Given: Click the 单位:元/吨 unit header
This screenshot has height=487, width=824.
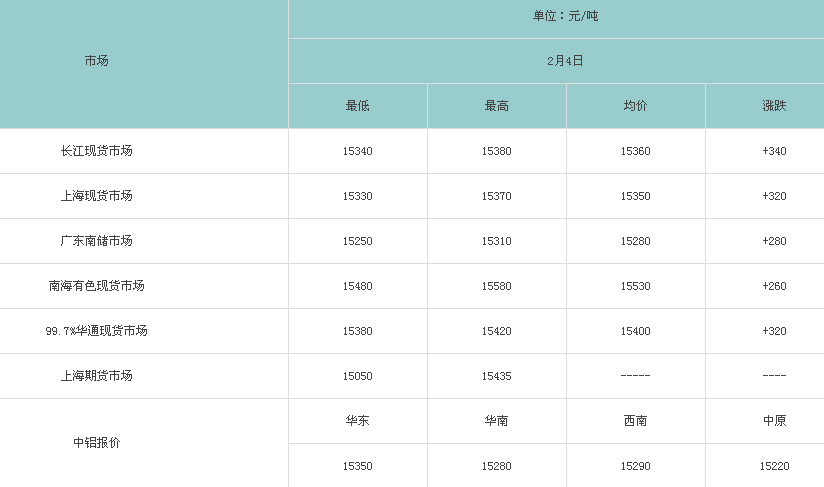Looking at the screenshot, I should click(565, 16).
